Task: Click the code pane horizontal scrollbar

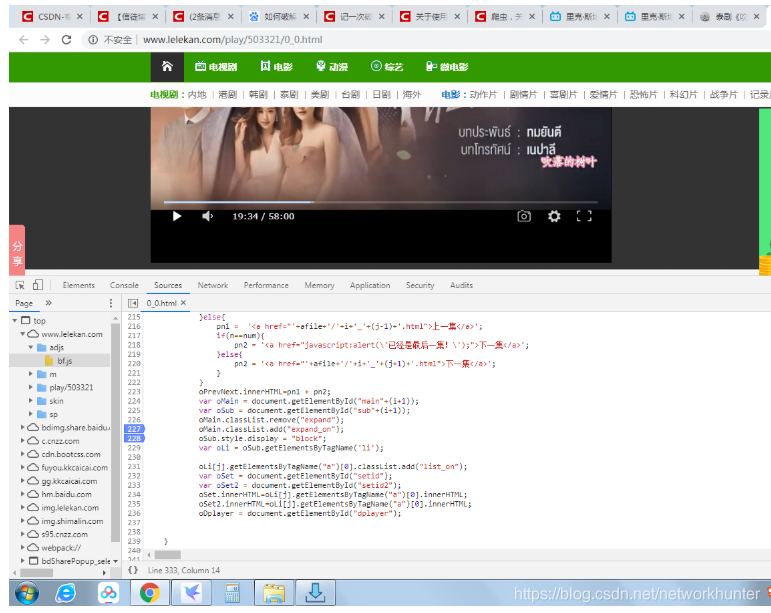Action: point(168,555)
